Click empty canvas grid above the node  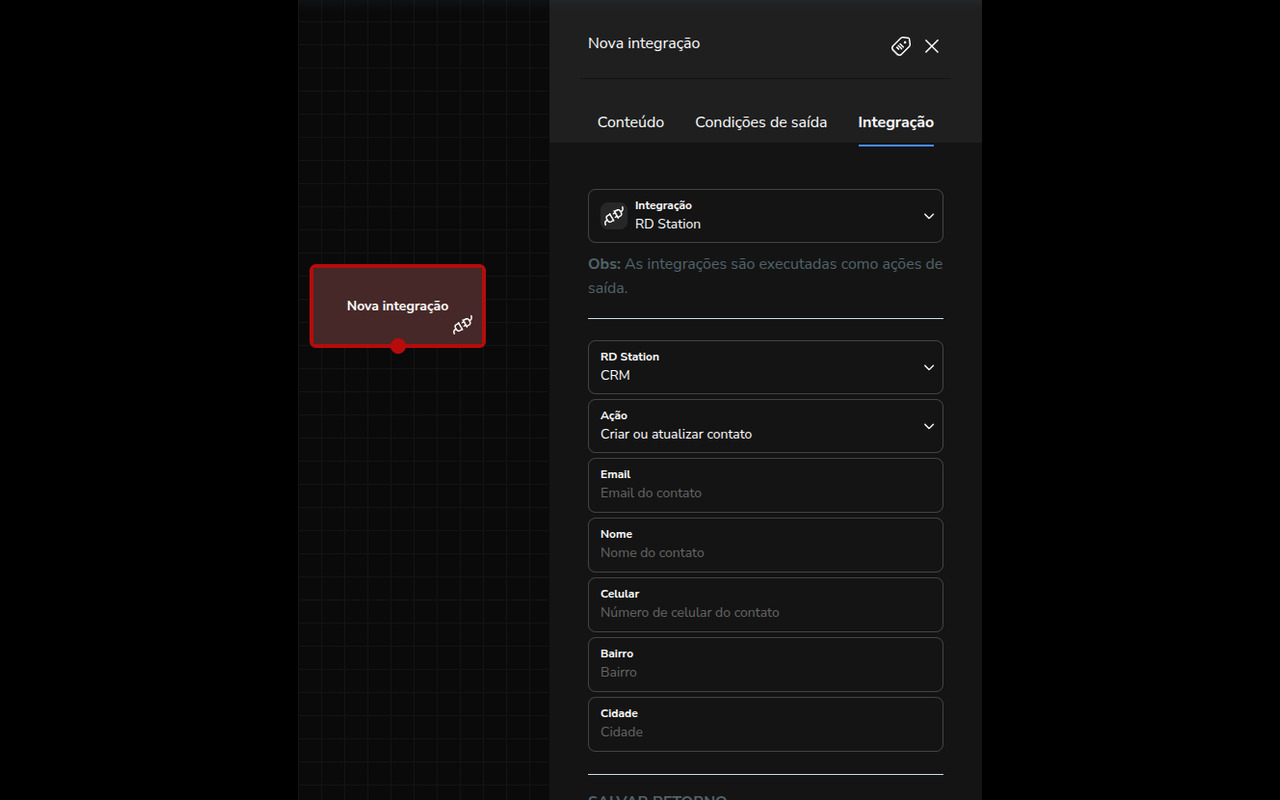coord(420,150)
